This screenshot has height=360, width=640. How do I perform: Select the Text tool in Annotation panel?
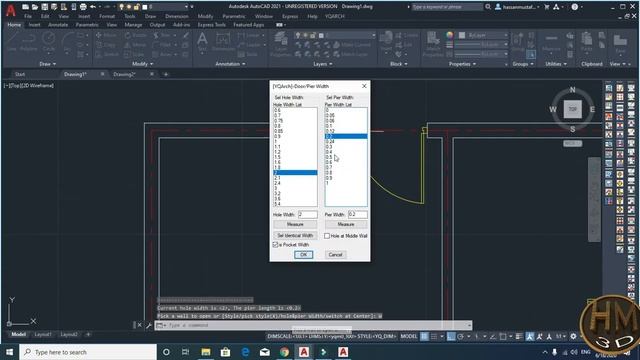(202, 42)
